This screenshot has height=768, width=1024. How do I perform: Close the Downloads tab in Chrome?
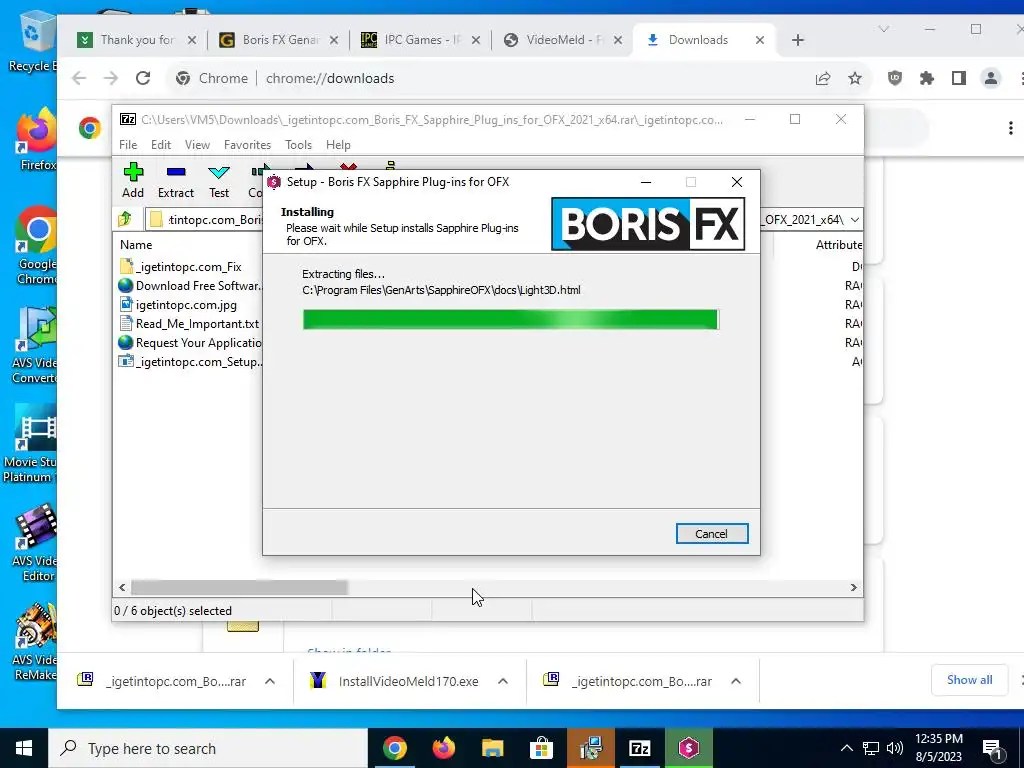(x=760, y=40)
